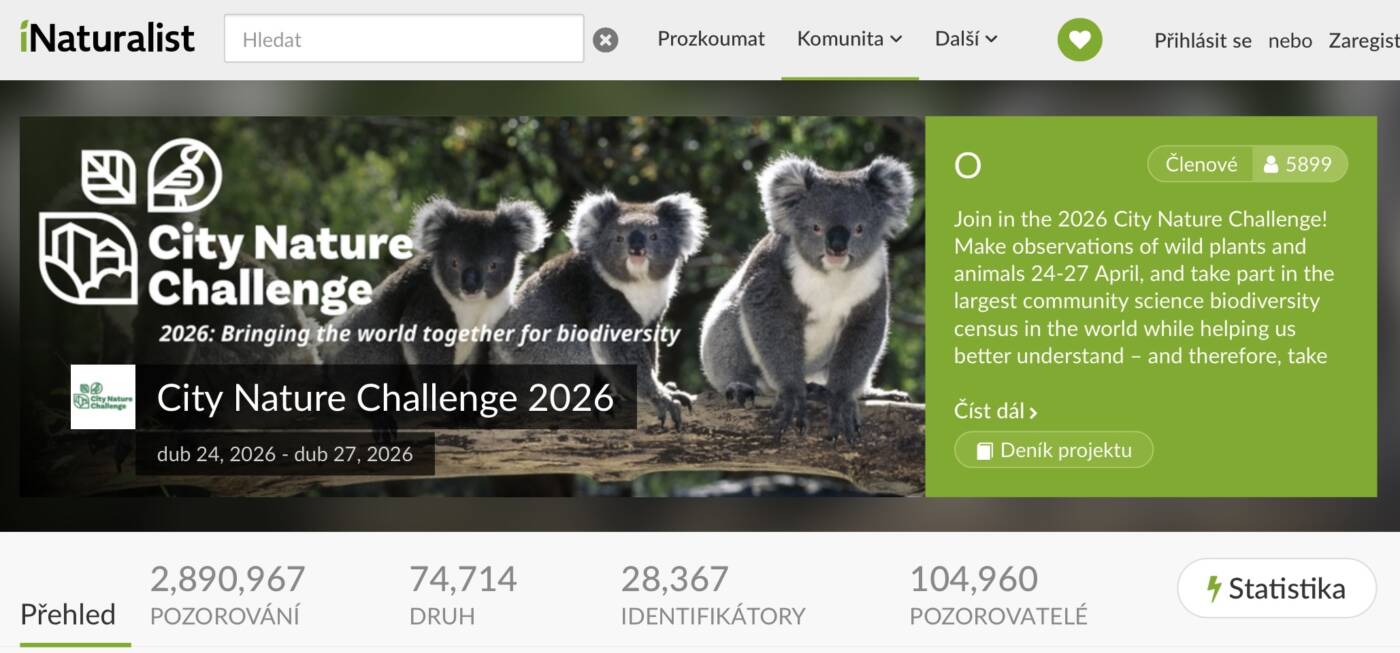Open the 104,960 Pozorovatelé stat
Viewport: 1400px width, 653px height.
click(x=998, y=594)
